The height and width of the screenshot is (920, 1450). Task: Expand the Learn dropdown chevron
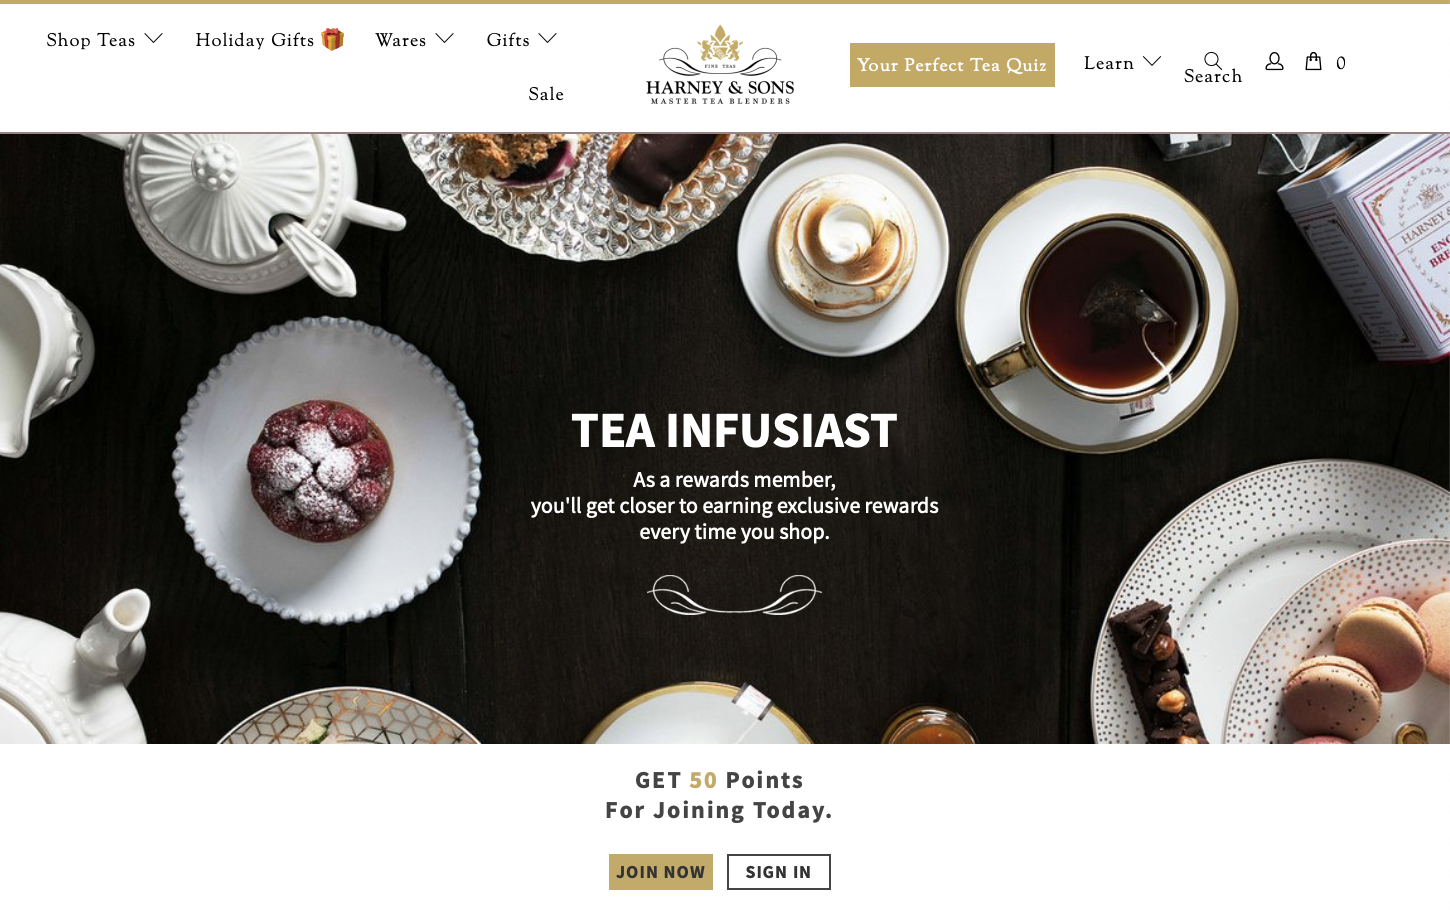pyautogui.click(x=1152, y=62)
